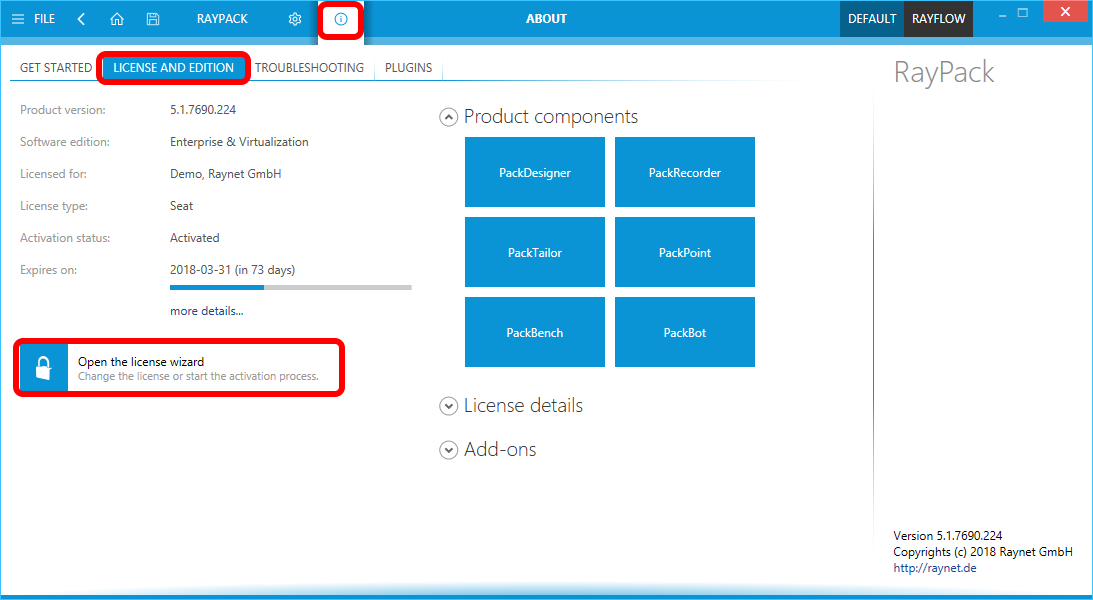Click the RAYPACK toolbar item
Viewport: 1093px width, 600px height.
pos(222,19)
